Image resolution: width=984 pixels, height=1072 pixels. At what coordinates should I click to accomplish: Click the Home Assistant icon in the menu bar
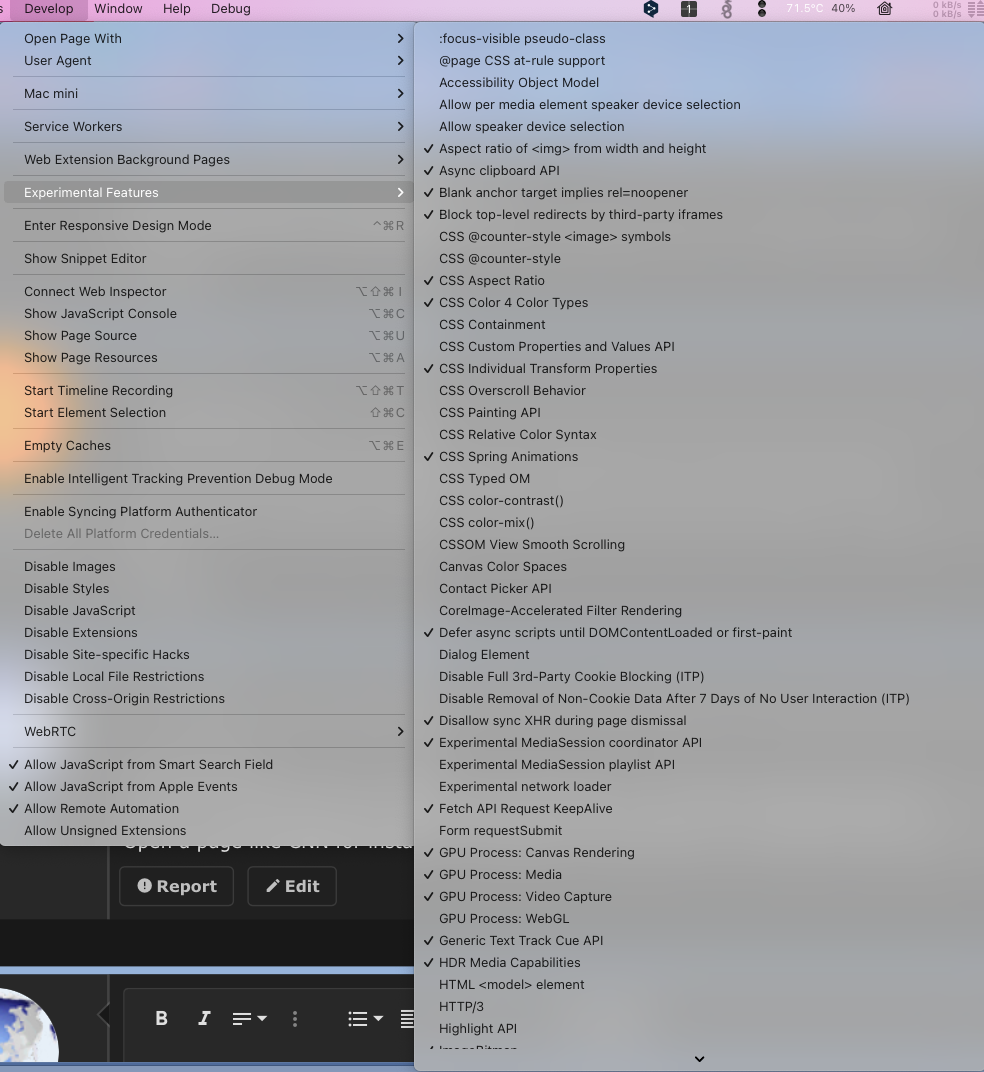point(884,9)
